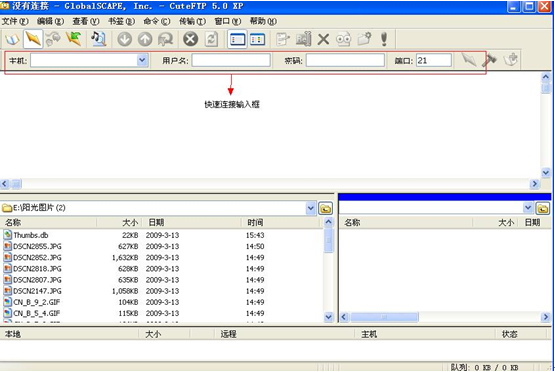The width and height of the screenshot is (555, 372).
Task: Select the DSCN2807.JPG file row
Action: coord(161,280)
